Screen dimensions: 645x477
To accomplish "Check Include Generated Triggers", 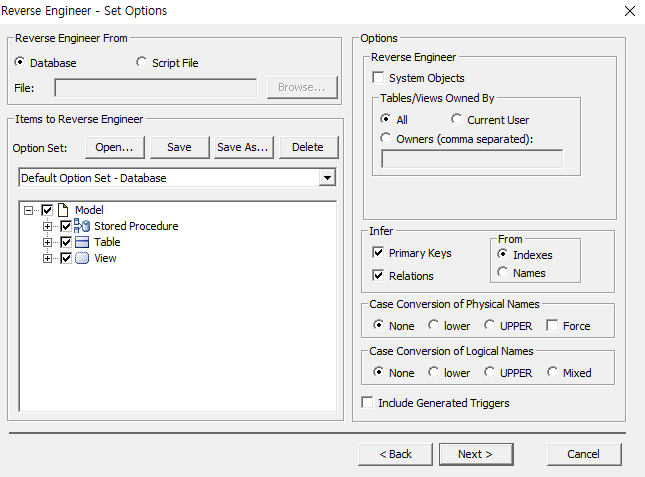I will pos(367,402).
